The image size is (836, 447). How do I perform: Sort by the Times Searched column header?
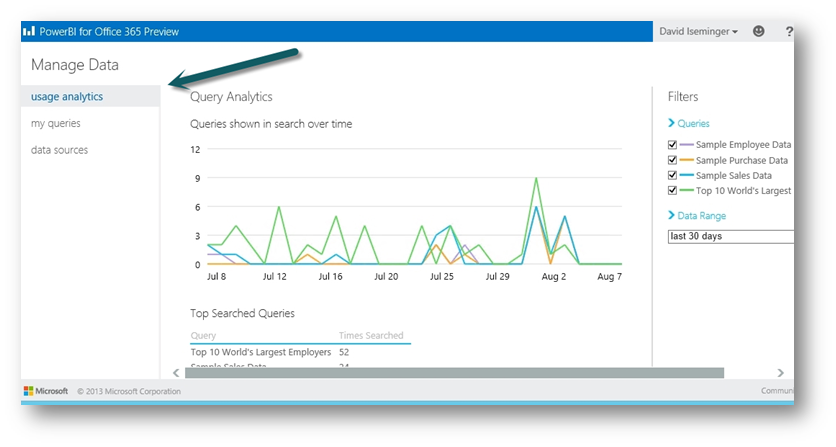point(371,336)
